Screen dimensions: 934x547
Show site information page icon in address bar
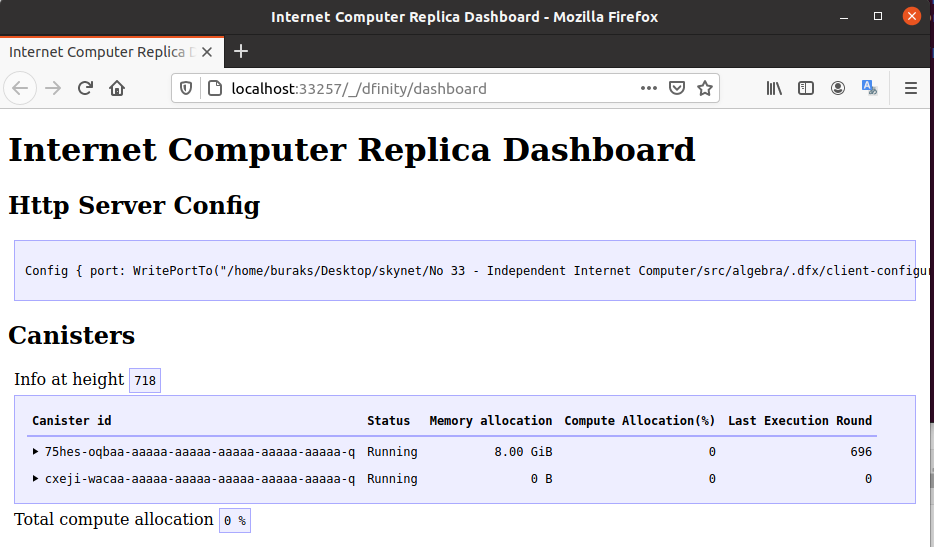[x=214, y=88]
